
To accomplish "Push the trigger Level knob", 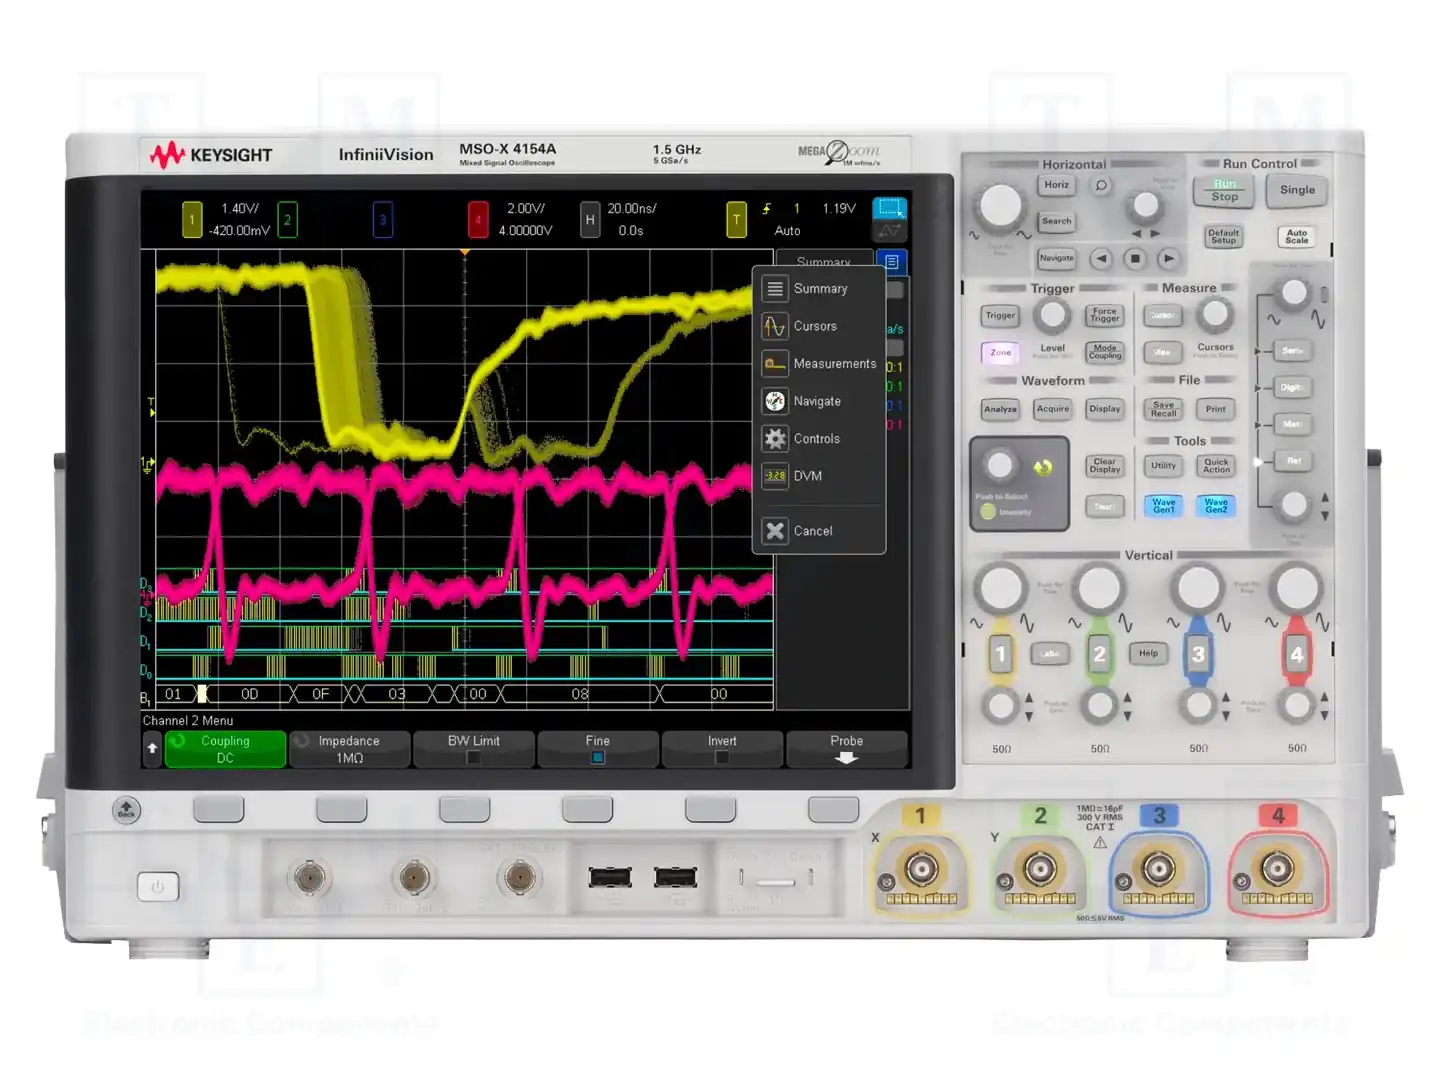I will [1052, 316].
